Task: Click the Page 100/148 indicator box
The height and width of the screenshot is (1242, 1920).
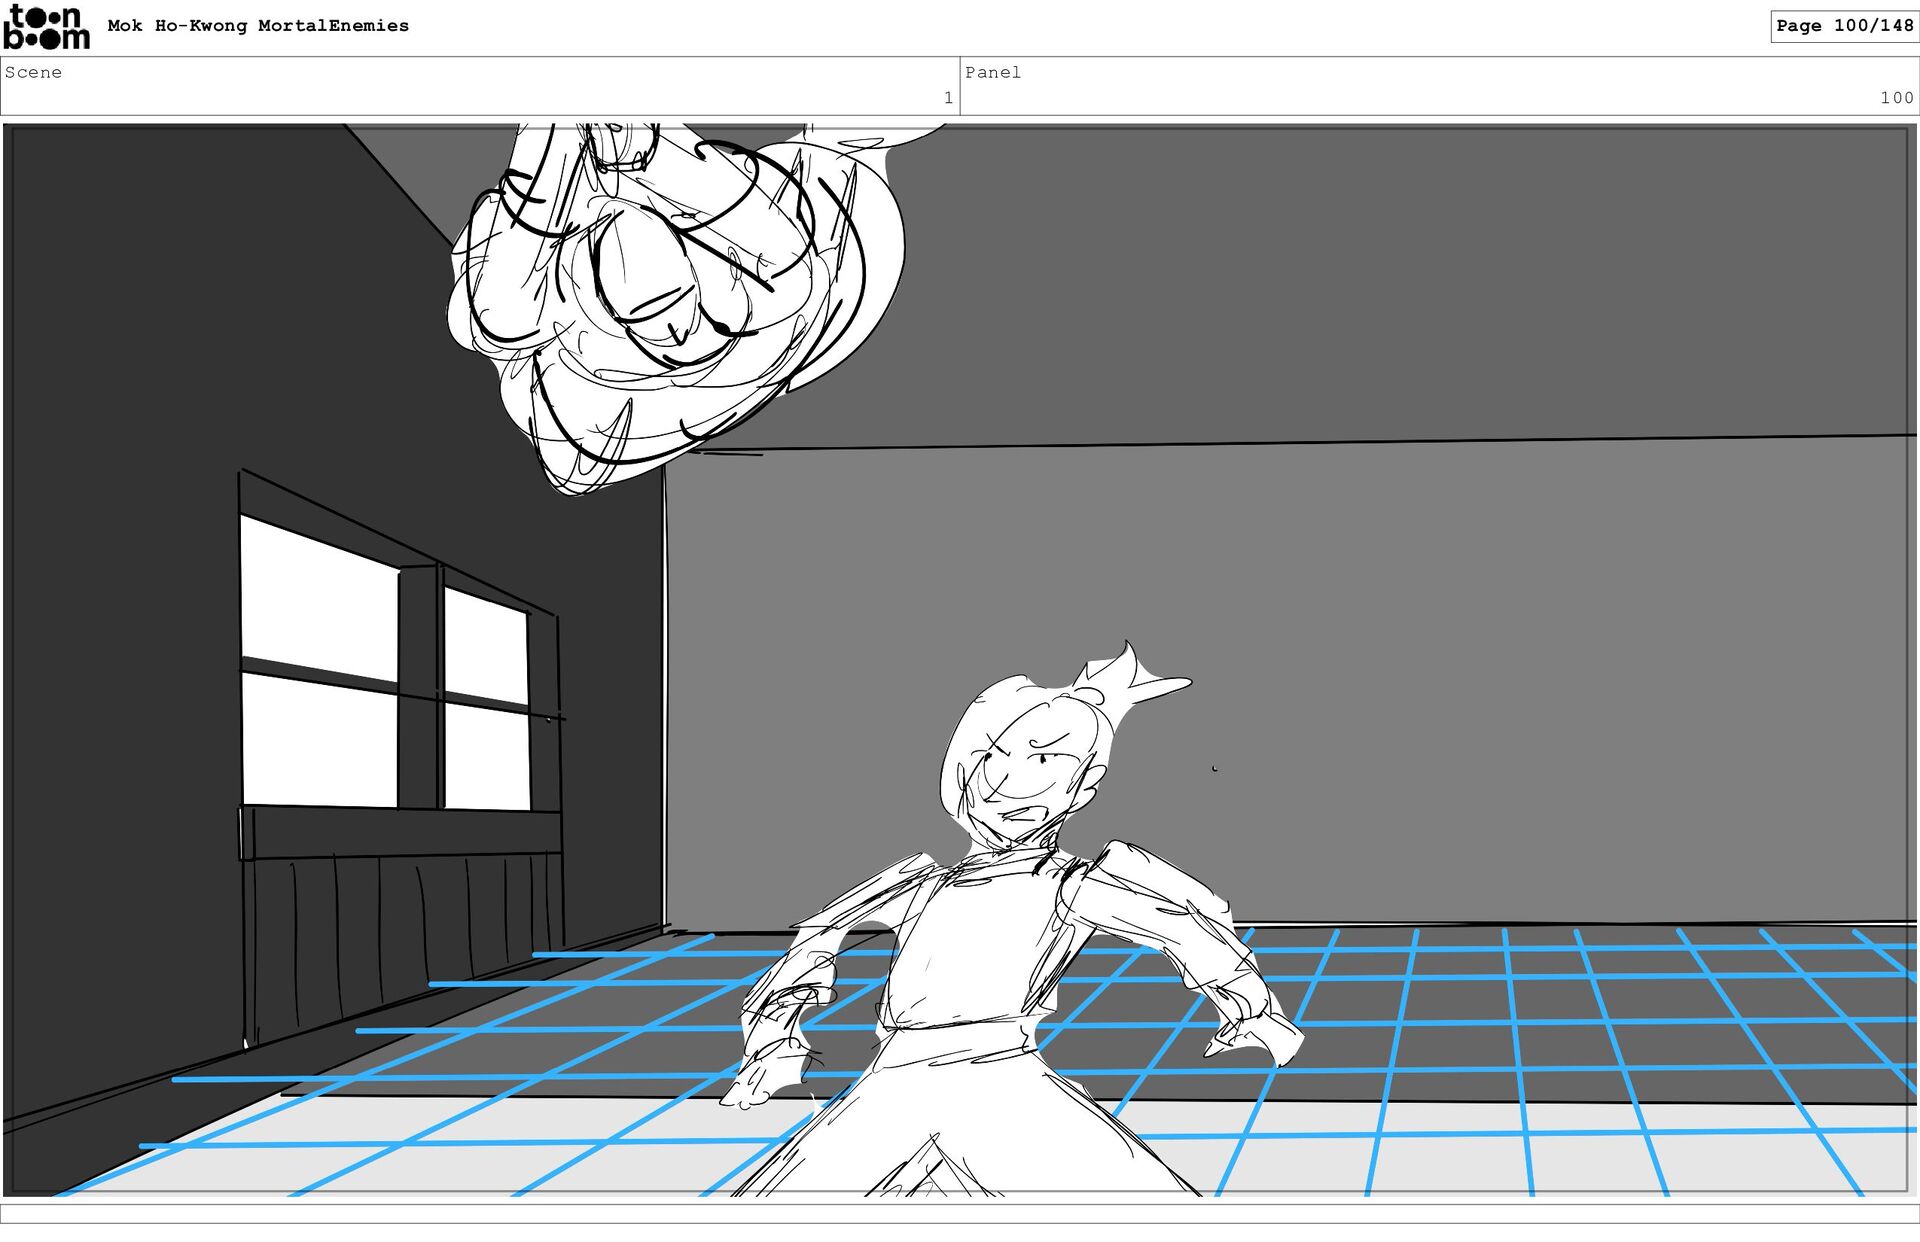Action: coord(1843,26)
